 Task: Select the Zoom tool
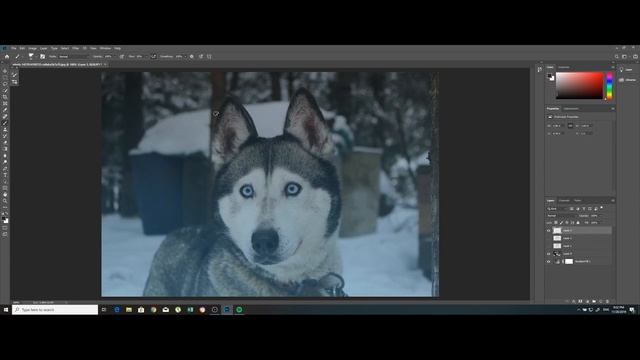[5, 200]
